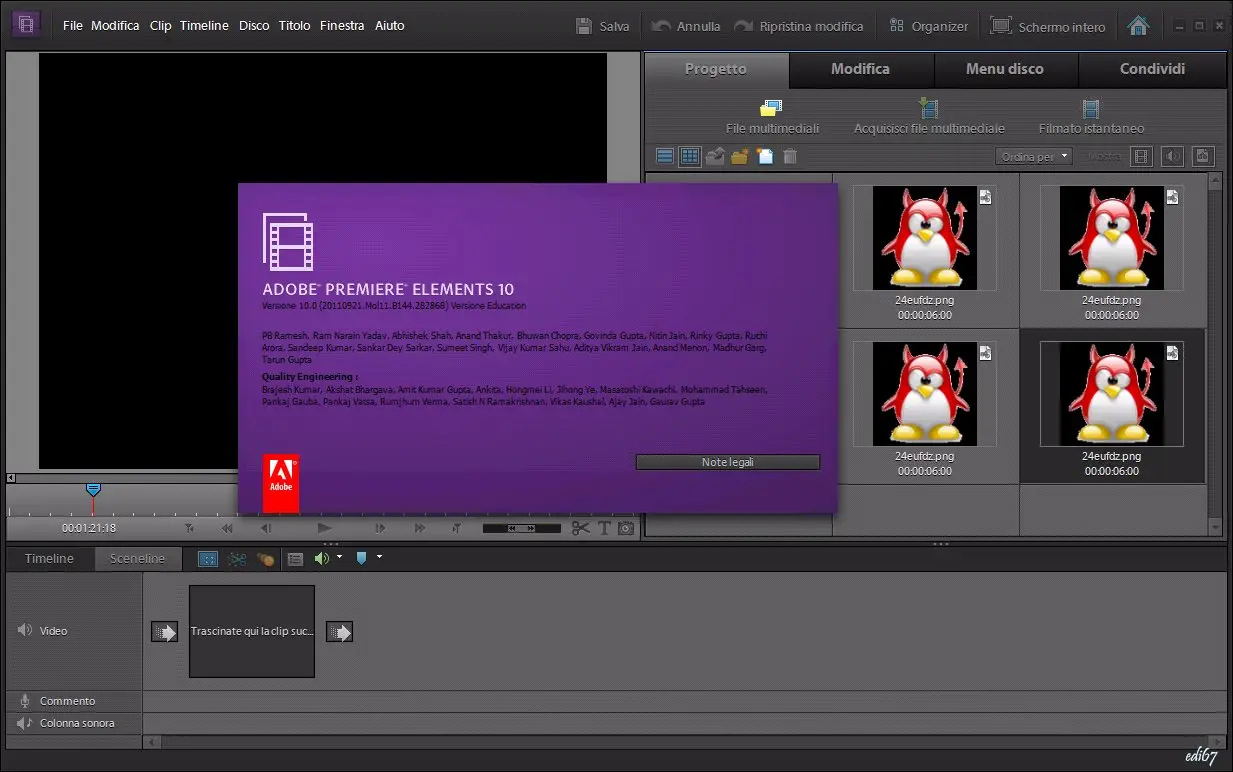This screenshot has height=772, width=1233.
Task: Open the Ordina per dropdown
Action: [x=1034, y=156]
